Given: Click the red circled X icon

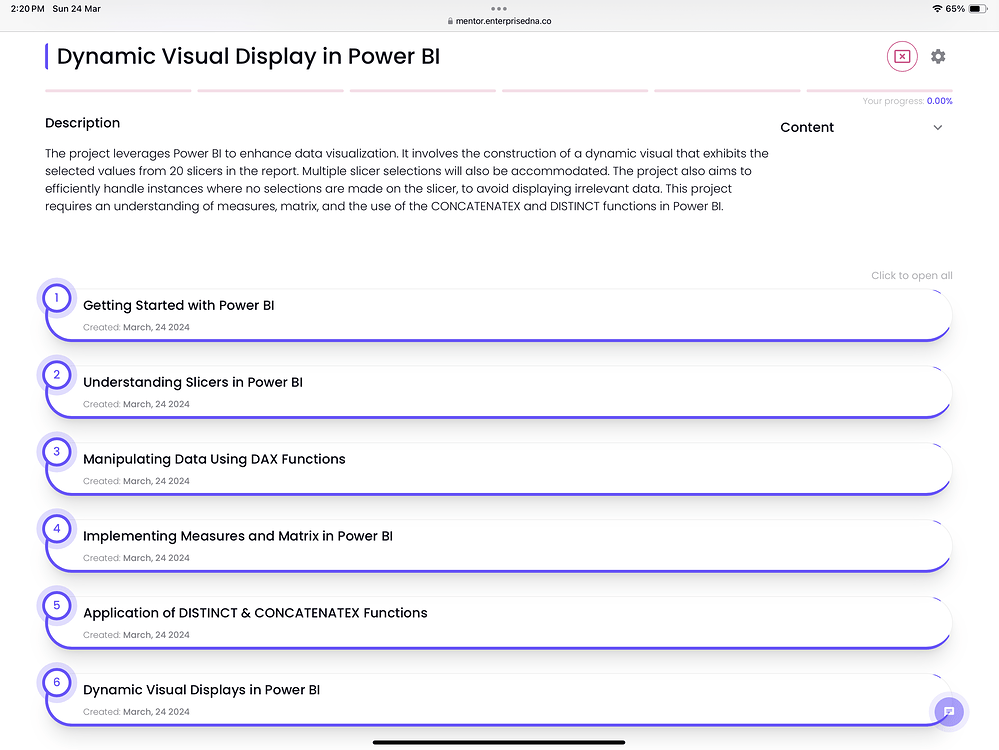Looking at the screenshot, I should (902, 56).
